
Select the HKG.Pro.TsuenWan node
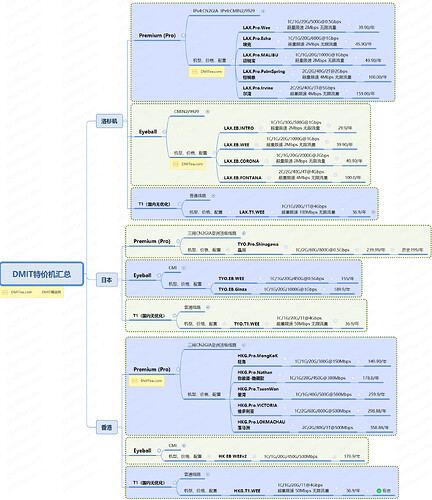(x=258, y=392)
